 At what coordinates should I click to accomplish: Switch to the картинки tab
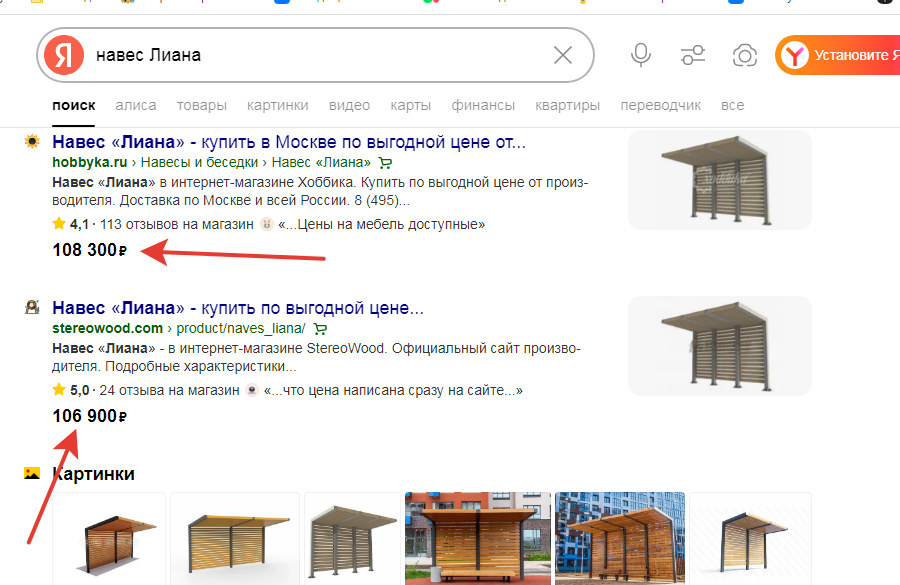click(x=278, y=106)
